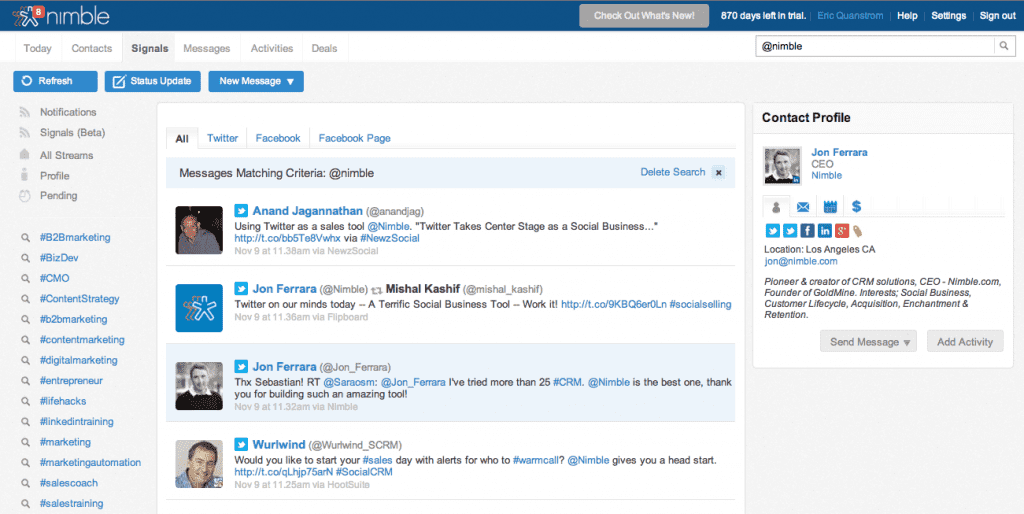1024x514 pixels.
Task: Filter stream by Facebook tab
Action: point(278,138)
